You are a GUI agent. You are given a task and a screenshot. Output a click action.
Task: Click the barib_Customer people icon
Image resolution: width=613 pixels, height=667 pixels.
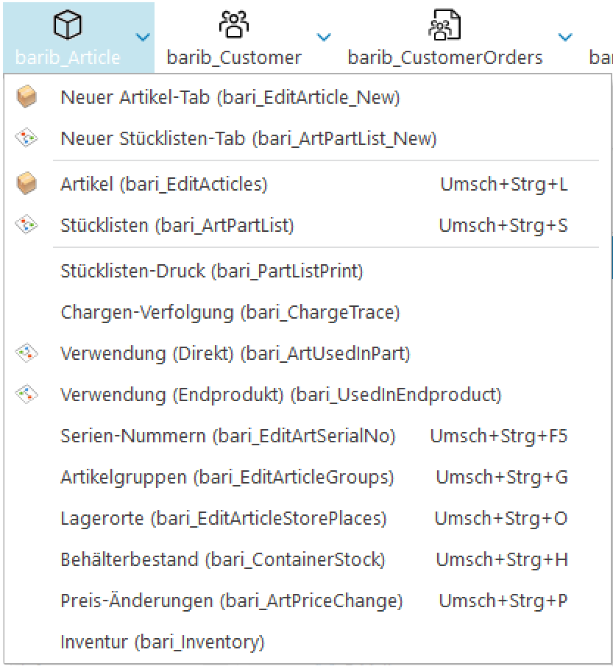pos(233,25)
